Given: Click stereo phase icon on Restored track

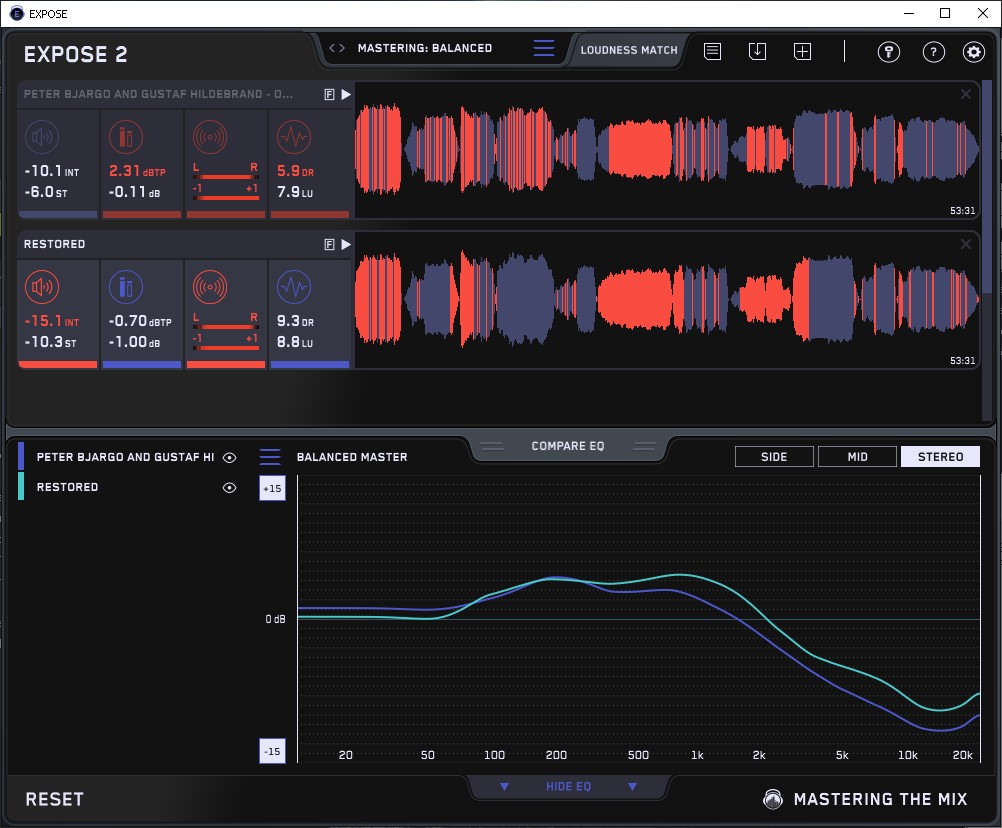Looking at the screenshot, I should [x=210, y=287].
